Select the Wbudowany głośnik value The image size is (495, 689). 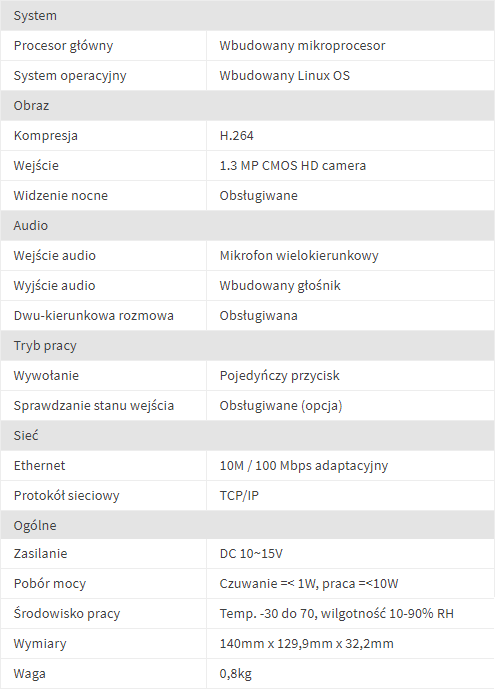coord(280,286)
